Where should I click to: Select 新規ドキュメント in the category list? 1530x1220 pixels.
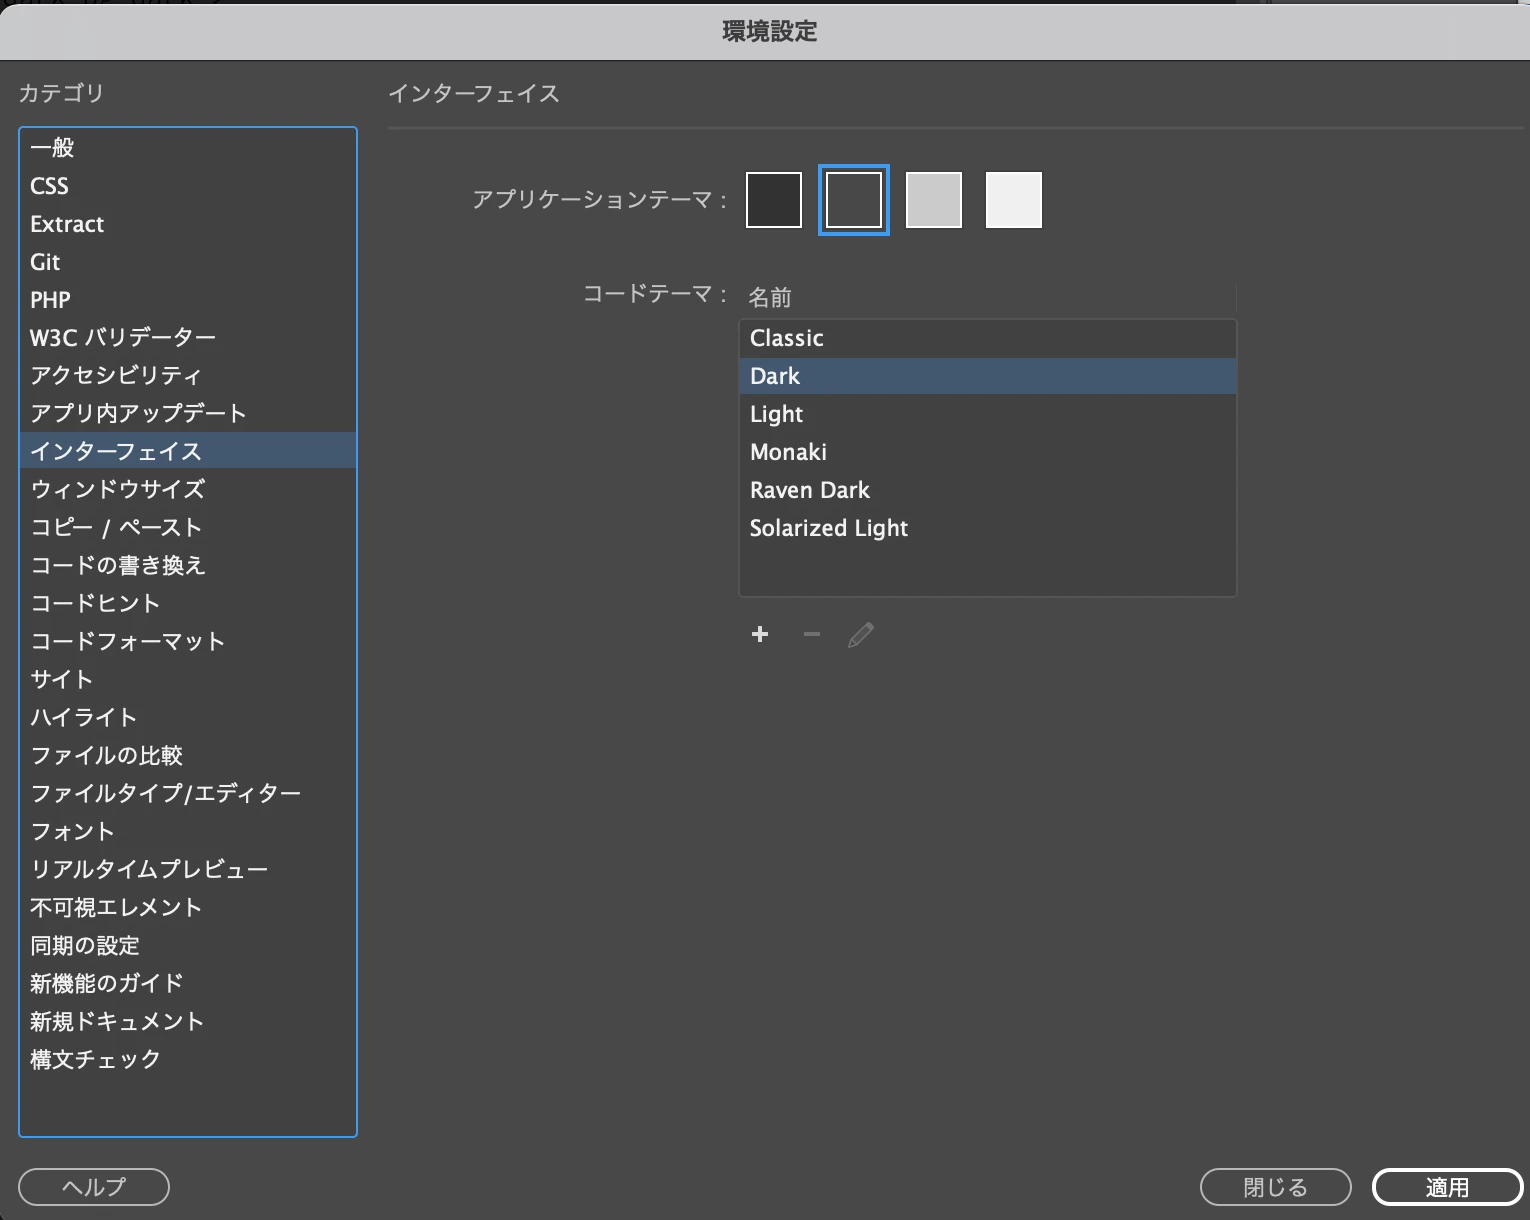tap(188, 1021)
